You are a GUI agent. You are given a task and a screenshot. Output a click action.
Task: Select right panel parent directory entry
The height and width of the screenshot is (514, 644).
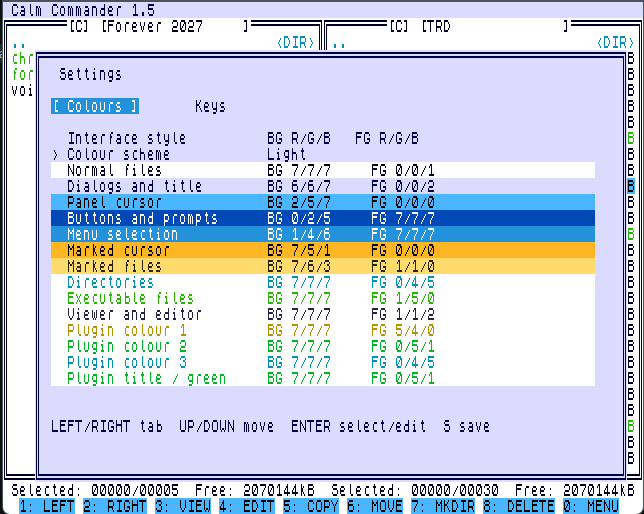pos(483,43)
